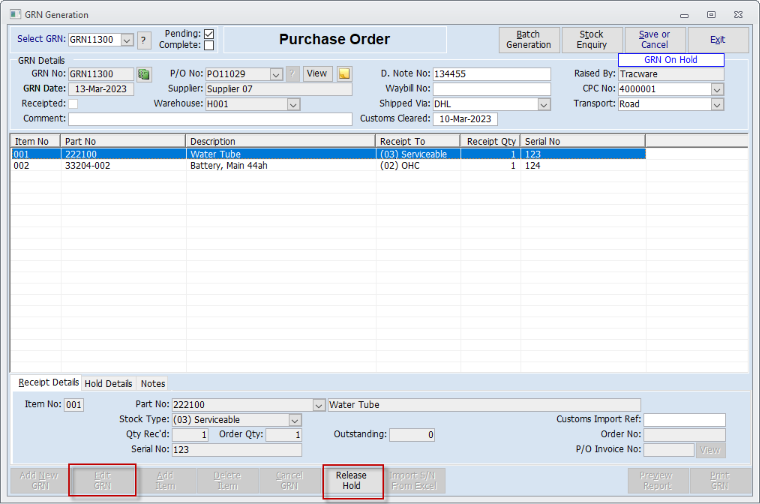Viewport: 760px width, 504px height.
Task: Click the Qty Rec'd field
Action: tap(190, 435)
